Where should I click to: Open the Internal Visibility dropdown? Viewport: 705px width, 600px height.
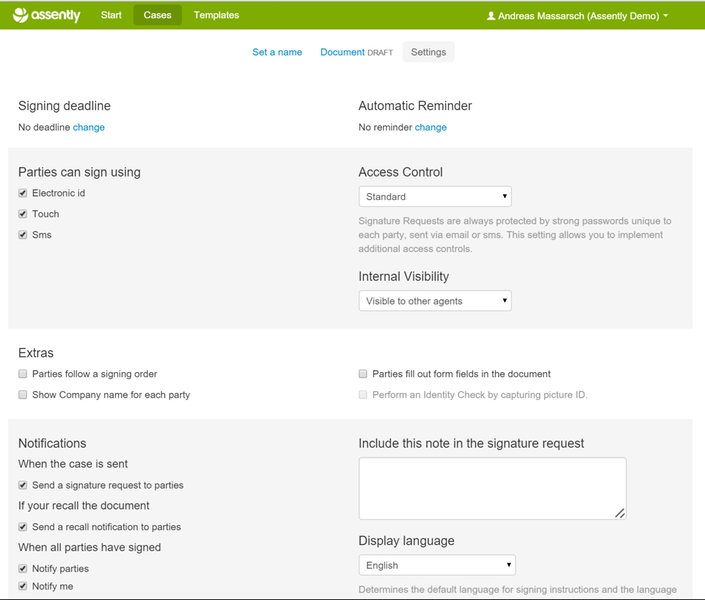pos(435,301)
